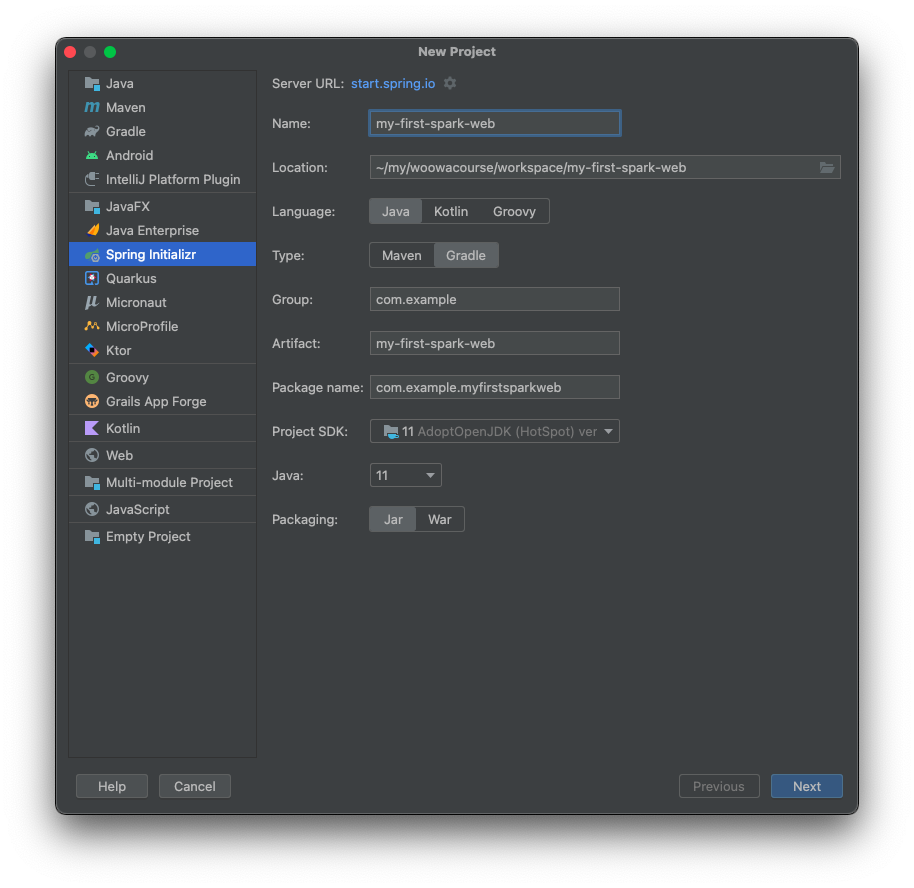Select Kotlin as the language

pyautogui.click(x=451, y=211)
